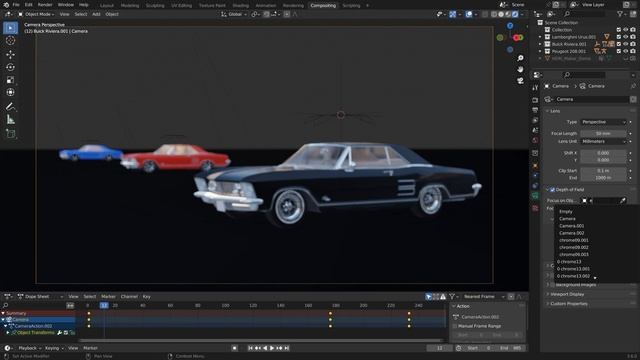Viewport: 640px width, 360px height.
Task: Open the View Layer properties tab icon
Action: pos(535,120)
